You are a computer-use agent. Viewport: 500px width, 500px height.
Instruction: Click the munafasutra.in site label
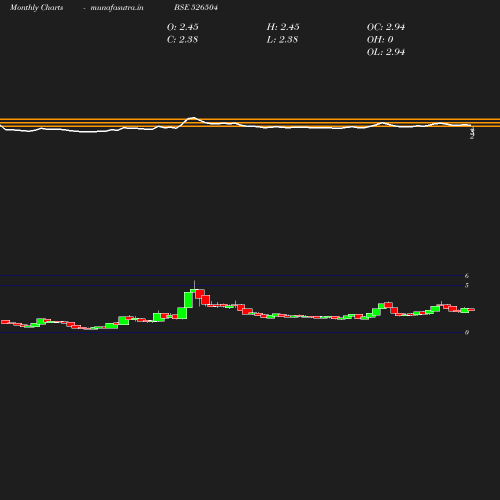point(117,7)
